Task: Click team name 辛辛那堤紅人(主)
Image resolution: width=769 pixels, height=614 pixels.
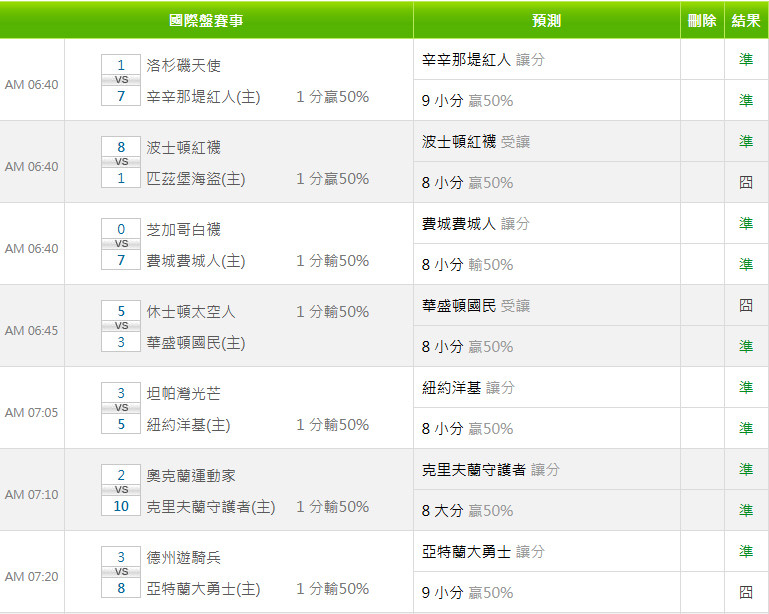Action: (203, 97)
